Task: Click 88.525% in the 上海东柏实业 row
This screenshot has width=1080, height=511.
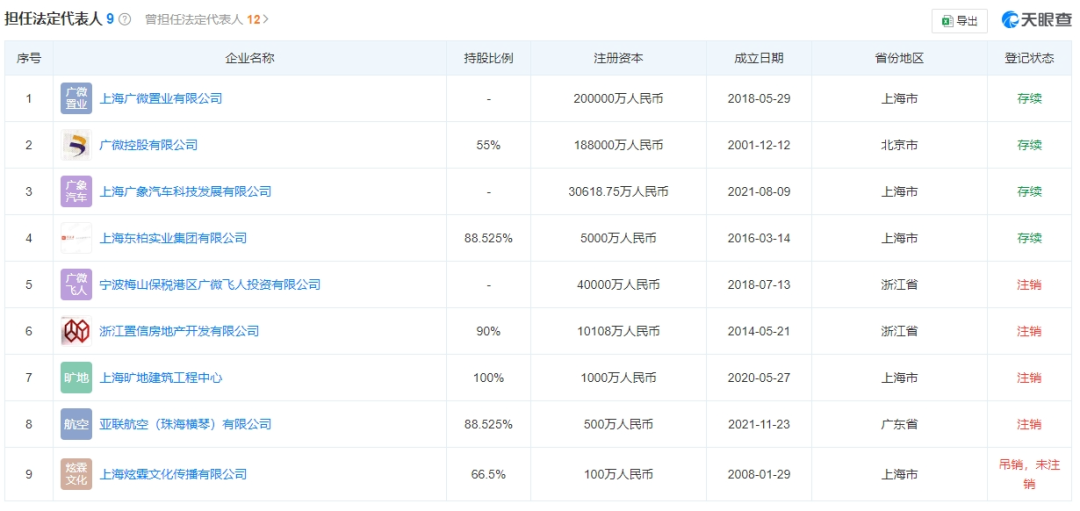Action: (x=488, y=238)
